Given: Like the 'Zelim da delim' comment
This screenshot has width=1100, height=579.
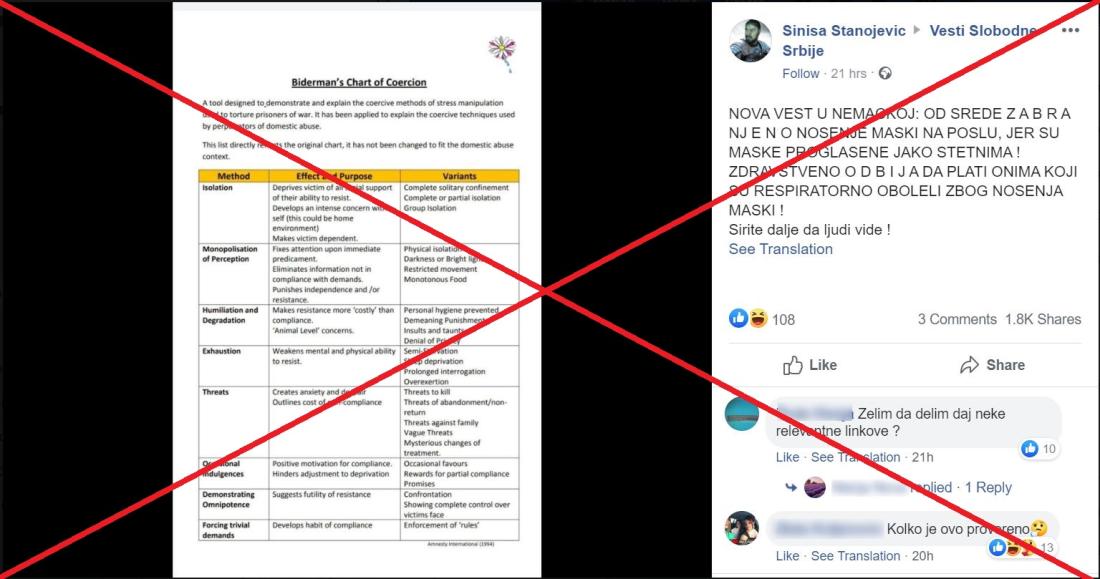Looking at the screenshot, I should [x=787, y=457].
